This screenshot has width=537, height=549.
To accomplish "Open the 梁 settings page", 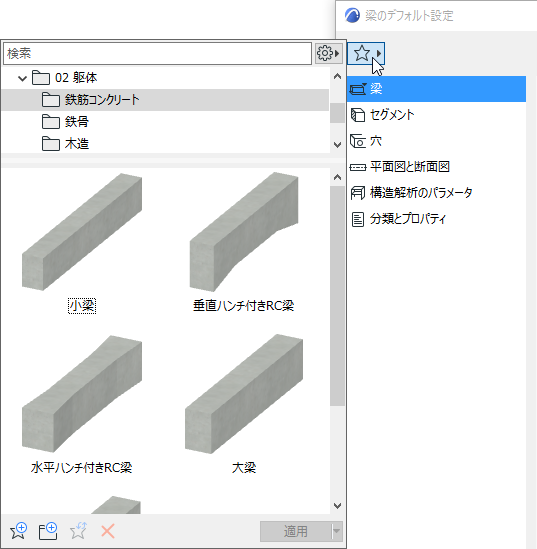I will coord(436,89).
